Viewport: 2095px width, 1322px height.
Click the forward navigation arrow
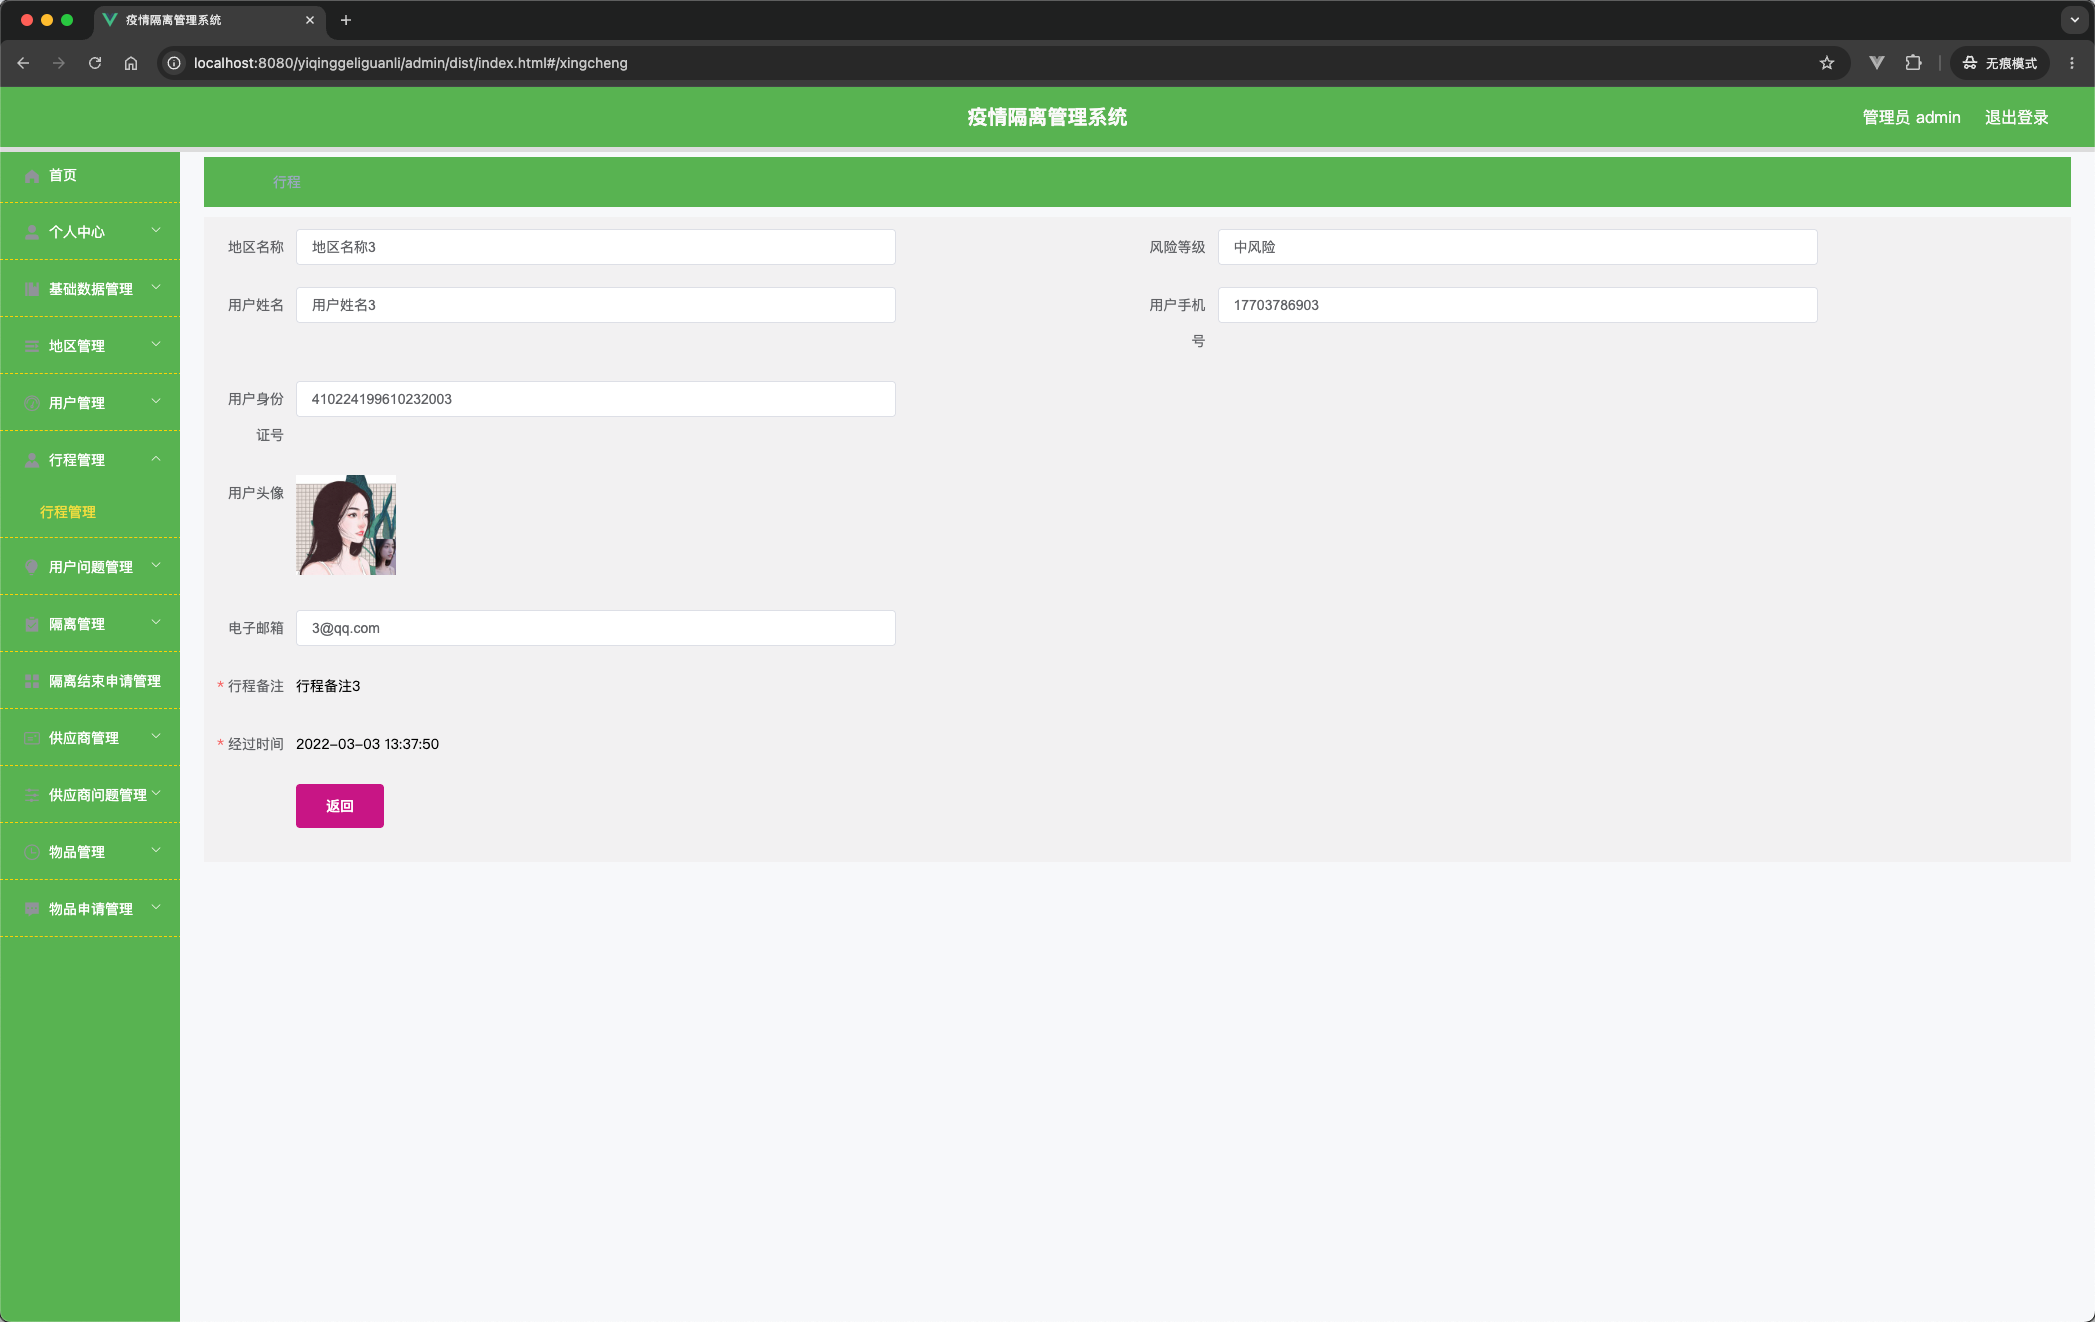coord(59,63)
